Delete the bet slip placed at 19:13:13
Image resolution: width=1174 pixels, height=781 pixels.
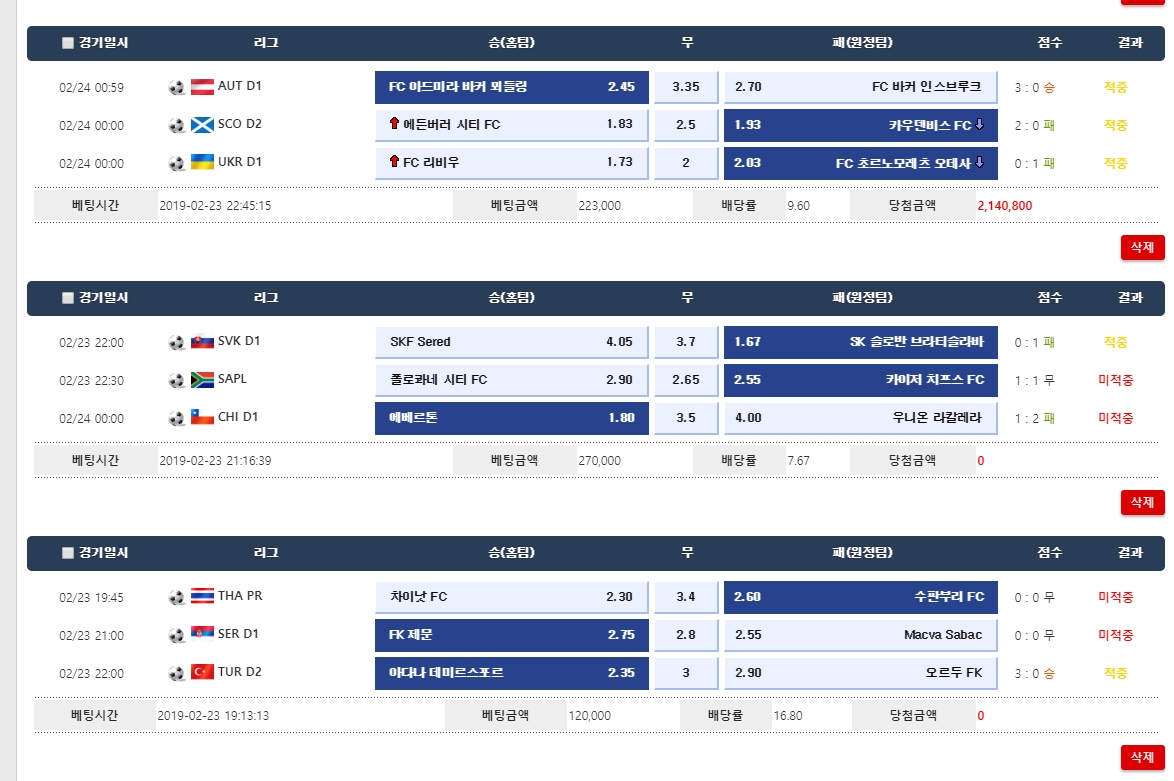1142,757
